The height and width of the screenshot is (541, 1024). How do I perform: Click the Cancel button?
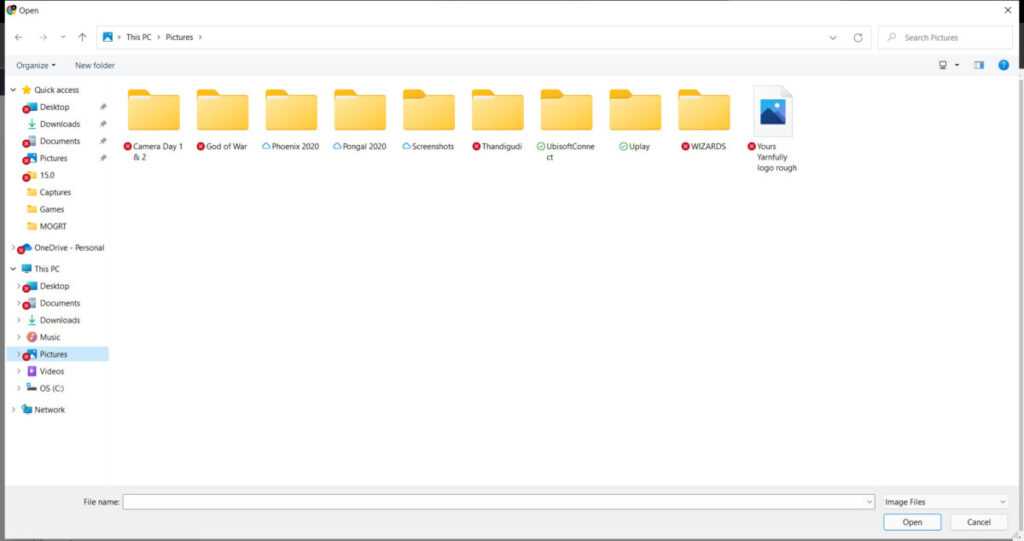click(978, 522)
